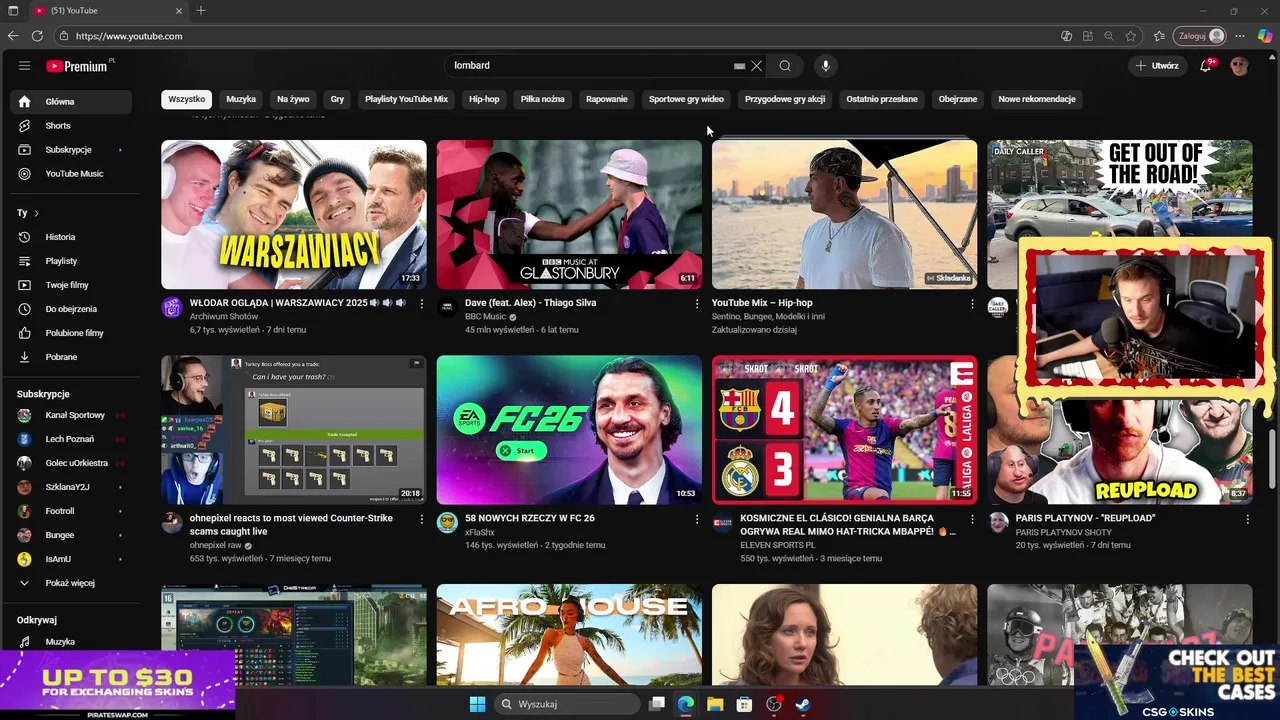Open the Główna home sidebar item

coord(70,102)
